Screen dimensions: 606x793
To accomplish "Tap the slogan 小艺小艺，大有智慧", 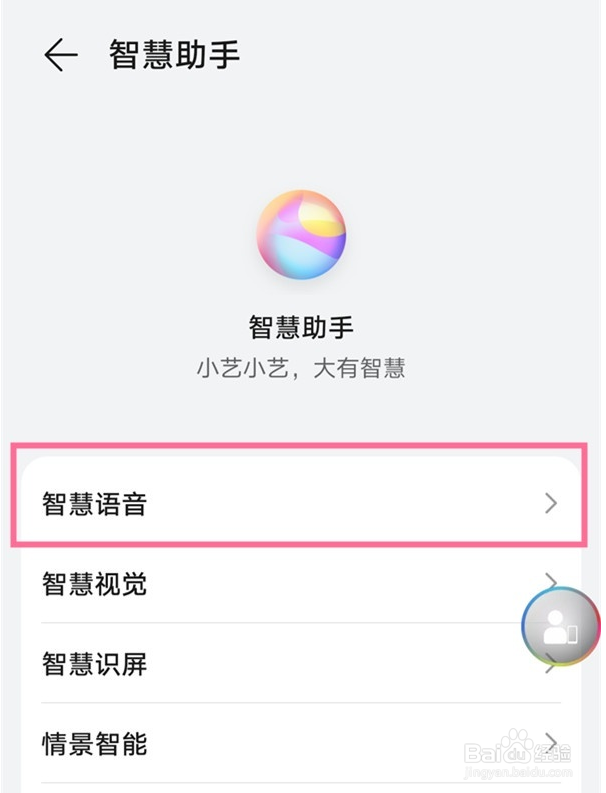I will 301,368.
